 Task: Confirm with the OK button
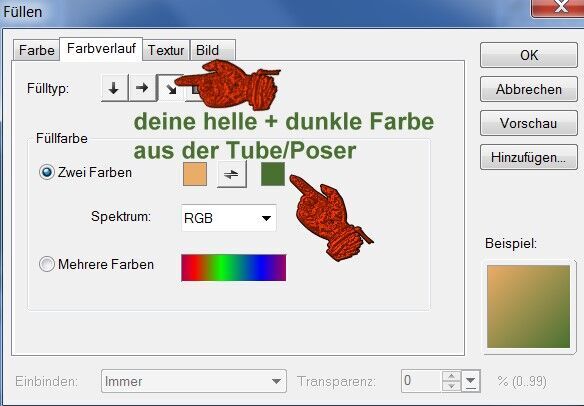point(529,55)
